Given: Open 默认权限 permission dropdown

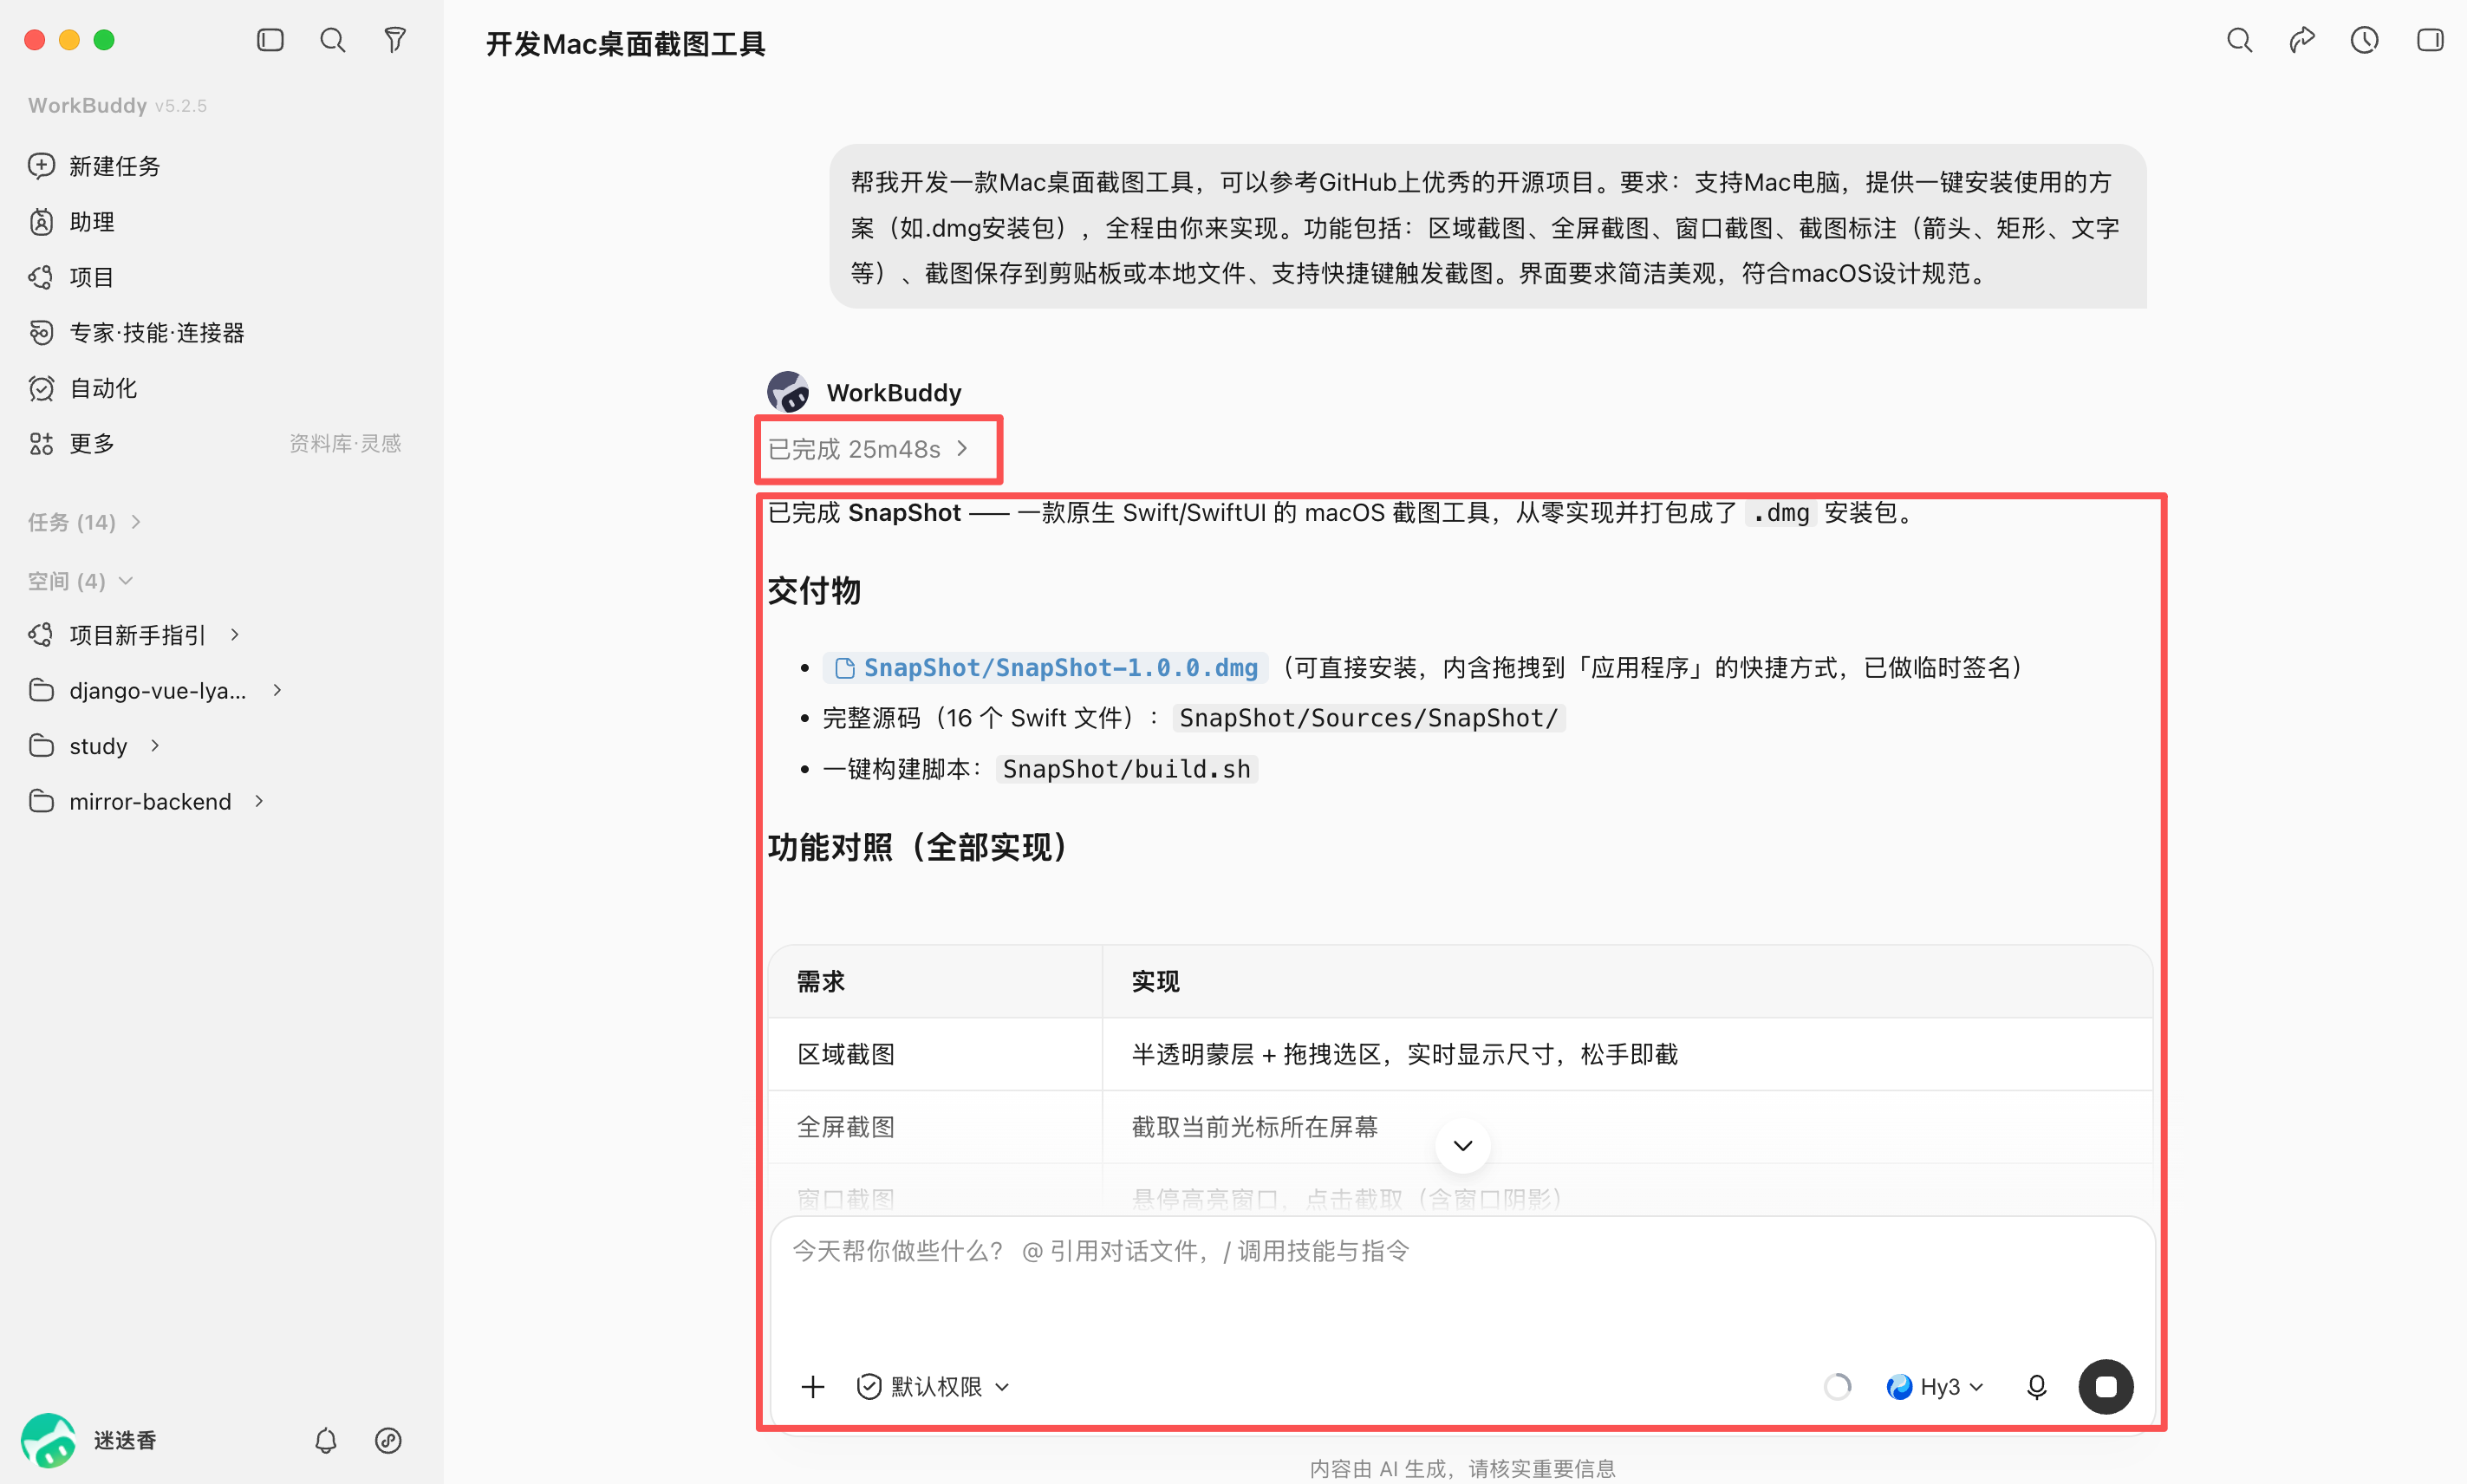Looking at the screenshot, I should tap(933, 1386).
